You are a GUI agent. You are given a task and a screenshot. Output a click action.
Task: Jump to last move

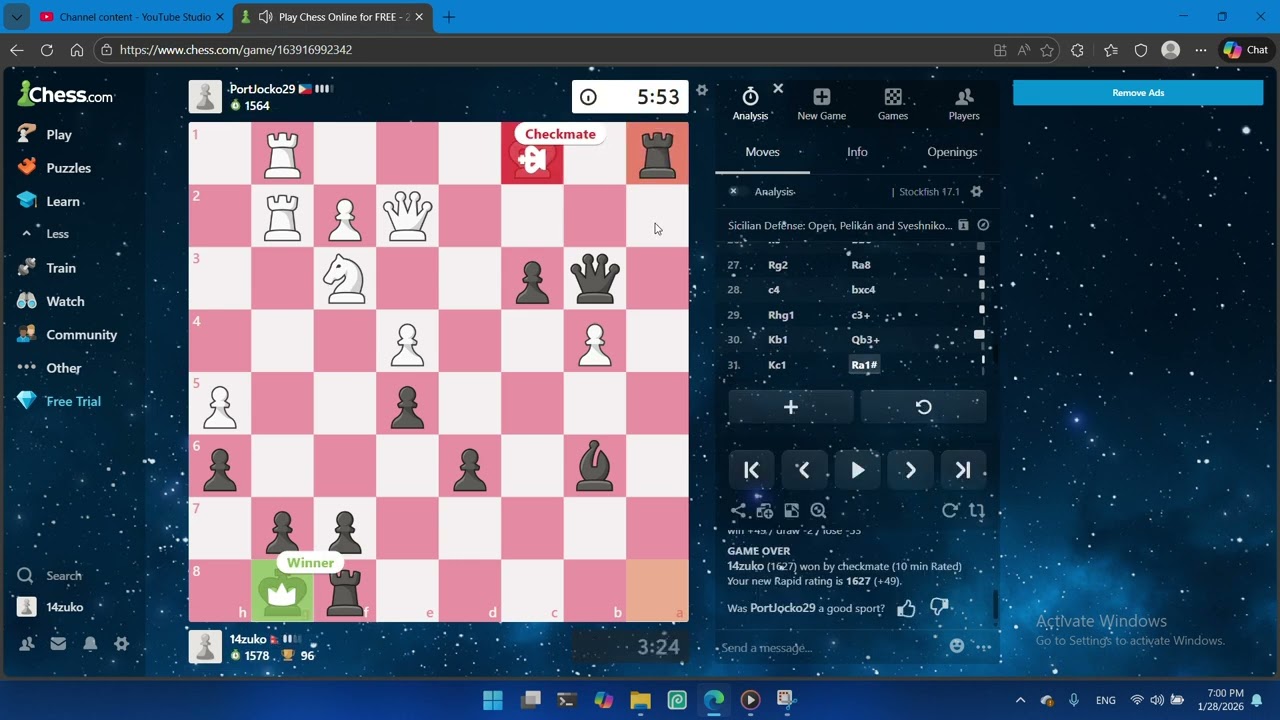coord(963,470)
